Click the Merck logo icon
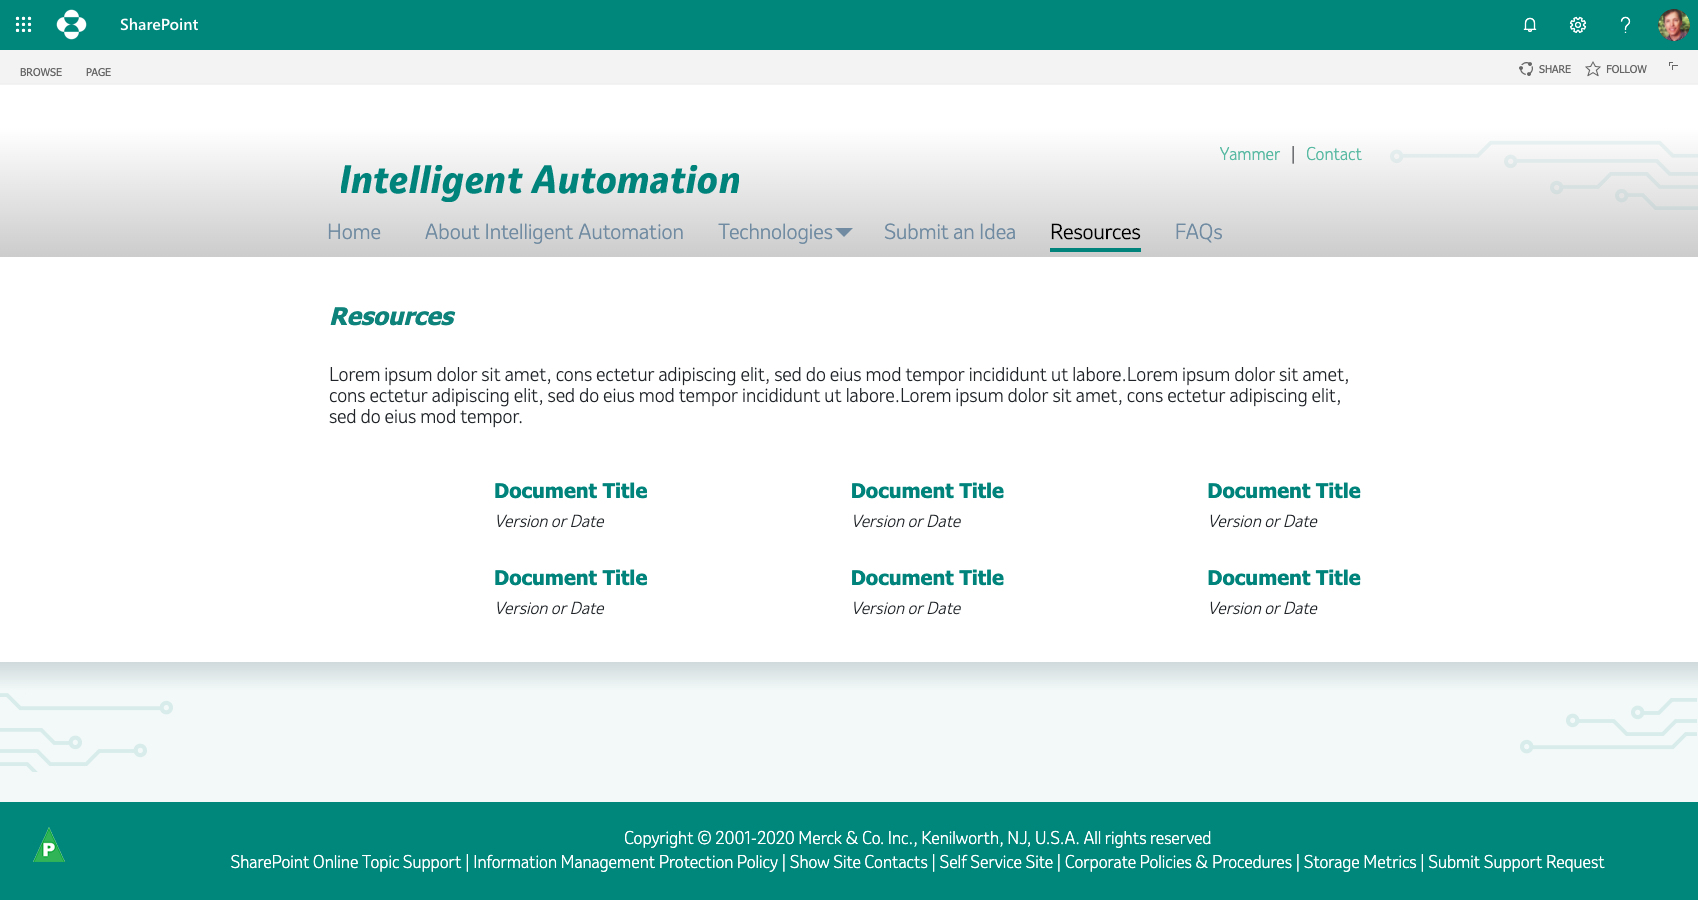The height and width of the screenshot is (900, 1698). 71,25
